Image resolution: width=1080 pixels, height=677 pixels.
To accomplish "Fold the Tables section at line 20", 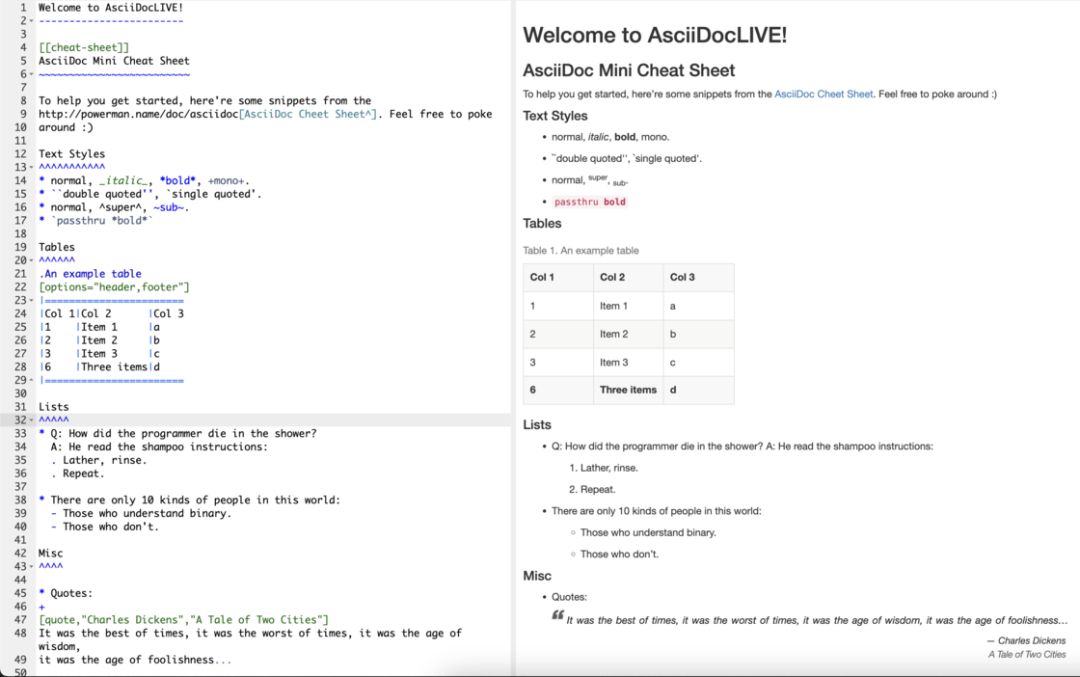I will (x=32, y=260).
